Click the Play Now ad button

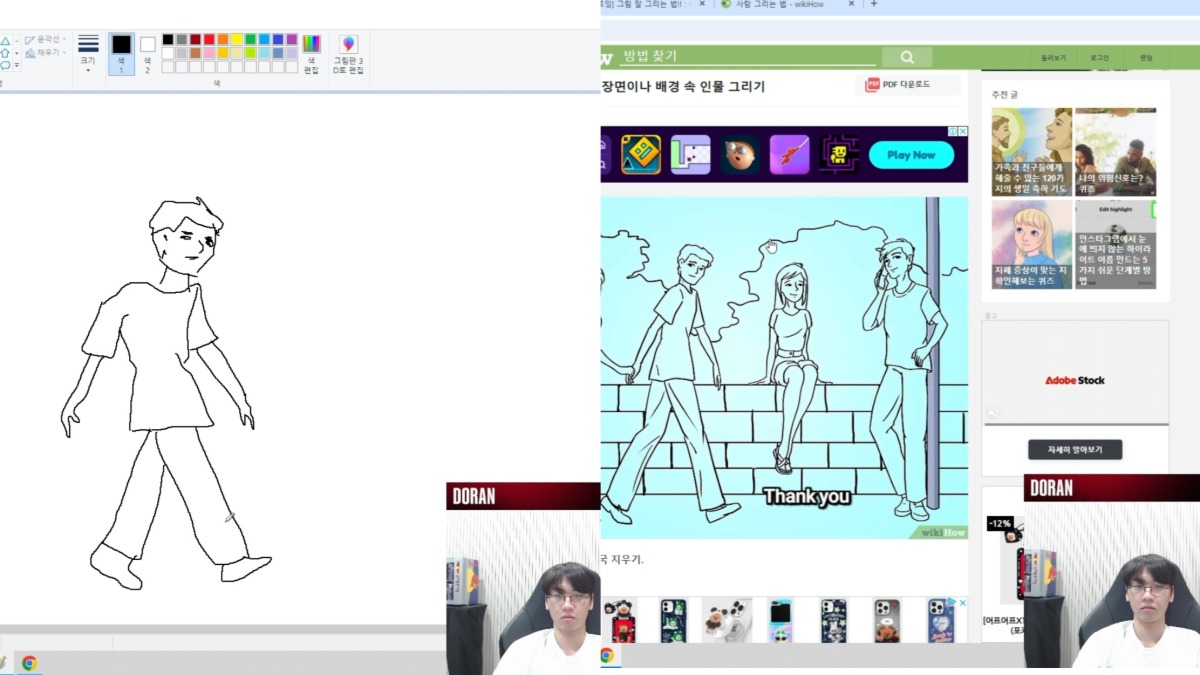pyautogui.click(x=910, y=155)
